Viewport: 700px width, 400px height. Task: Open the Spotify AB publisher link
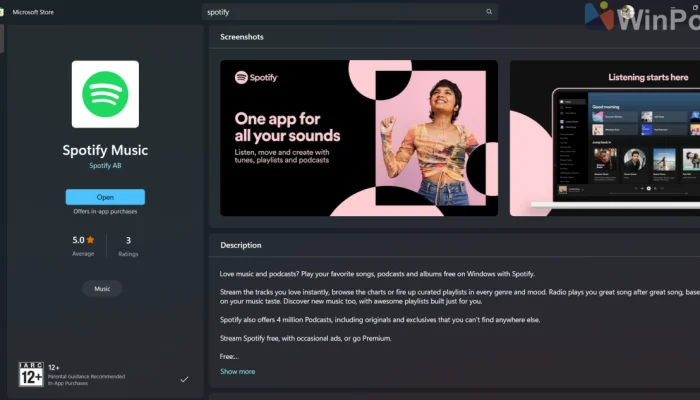click(105, 166)
